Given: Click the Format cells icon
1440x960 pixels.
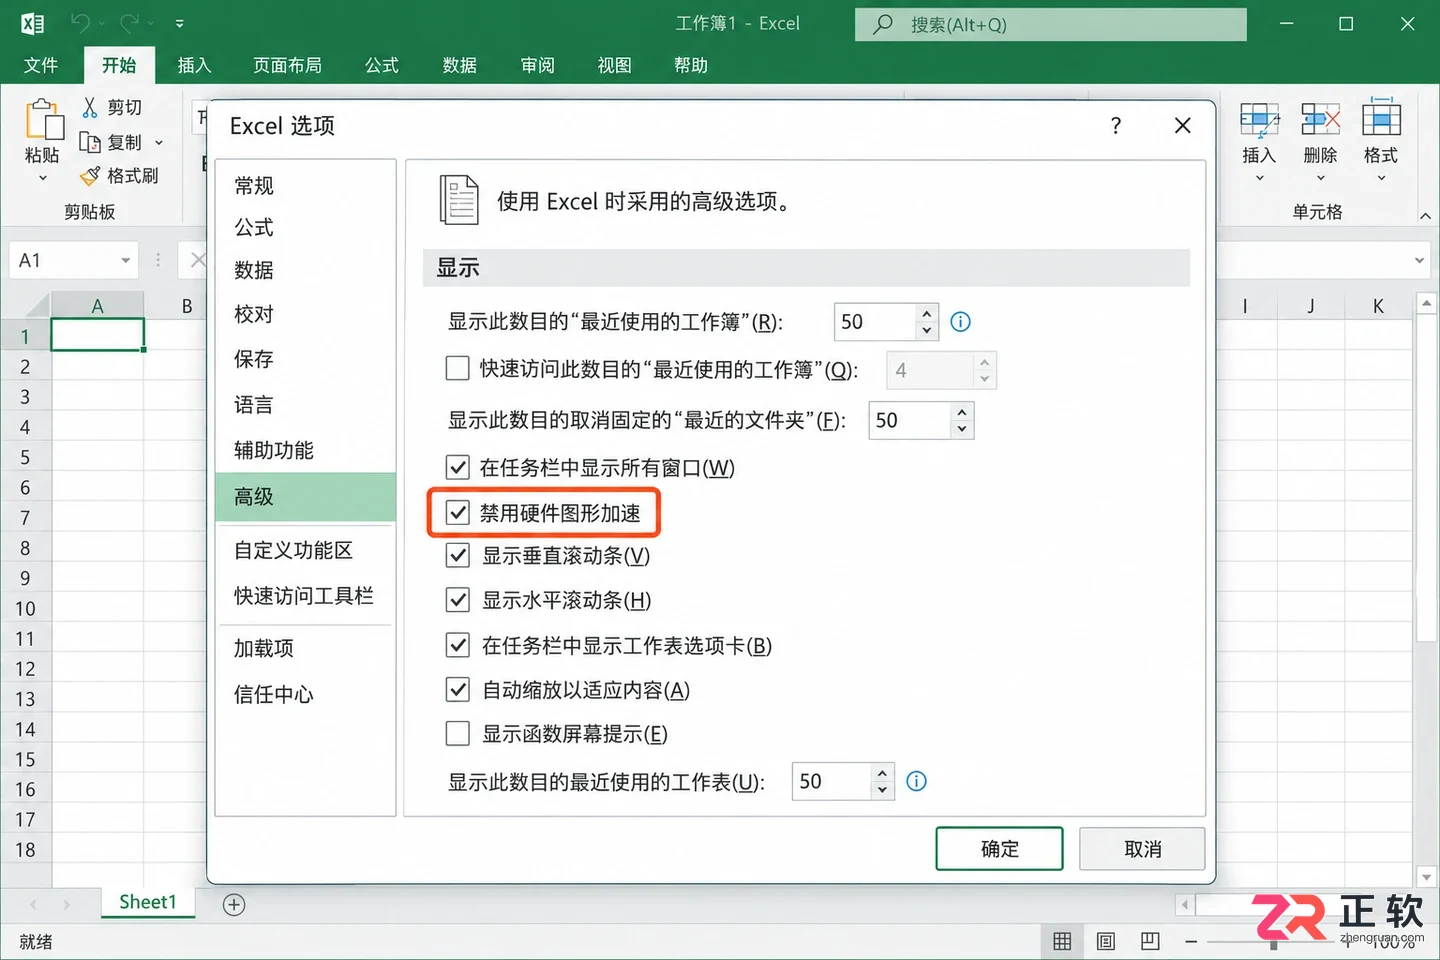Looking at the screenshot, I should coord(1381,118).
